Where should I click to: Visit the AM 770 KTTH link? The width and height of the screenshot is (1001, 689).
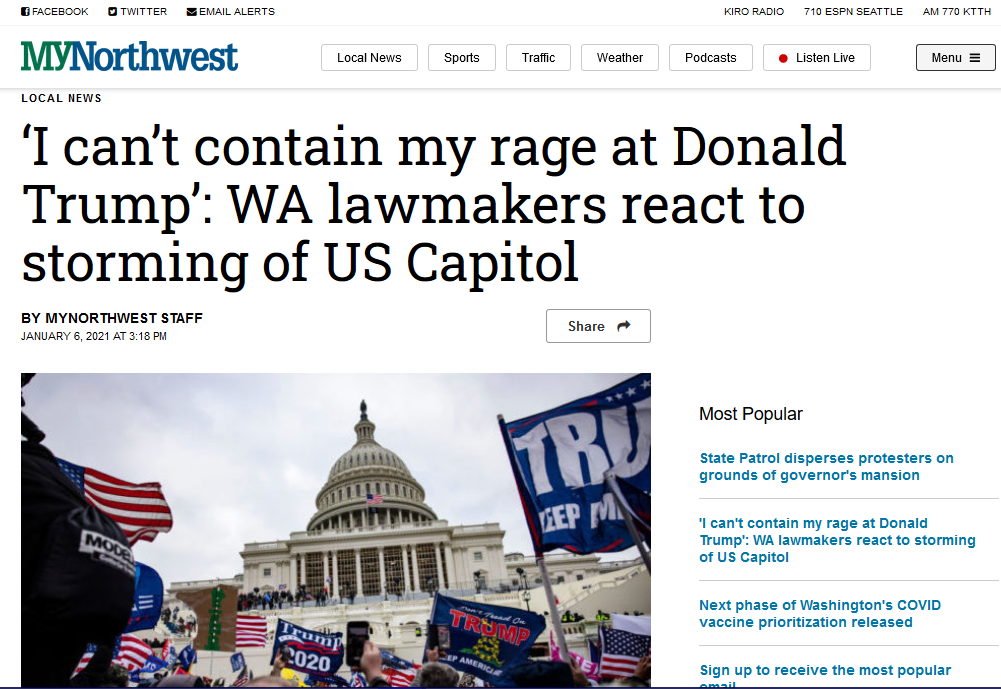(x=956, y=11)
